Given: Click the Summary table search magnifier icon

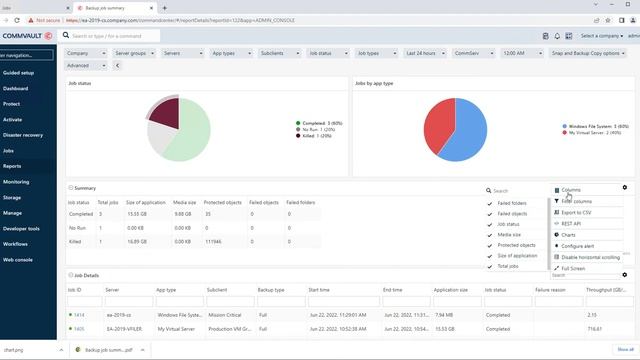Looking at the screenshot, I should click(488, 191).
